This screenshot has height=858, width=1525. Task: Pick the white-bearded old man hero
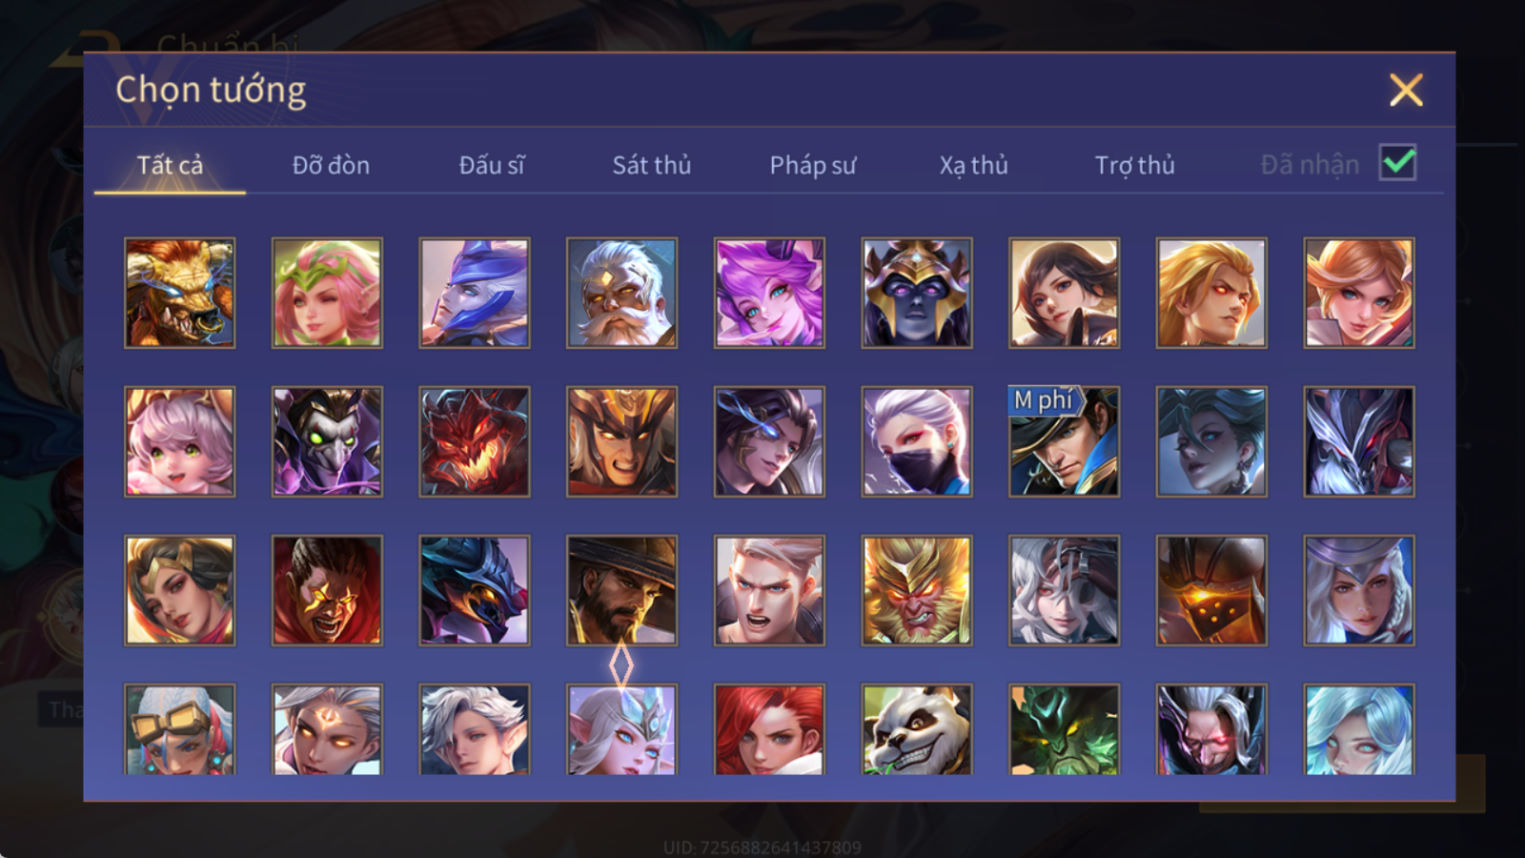tap(621, 293)
